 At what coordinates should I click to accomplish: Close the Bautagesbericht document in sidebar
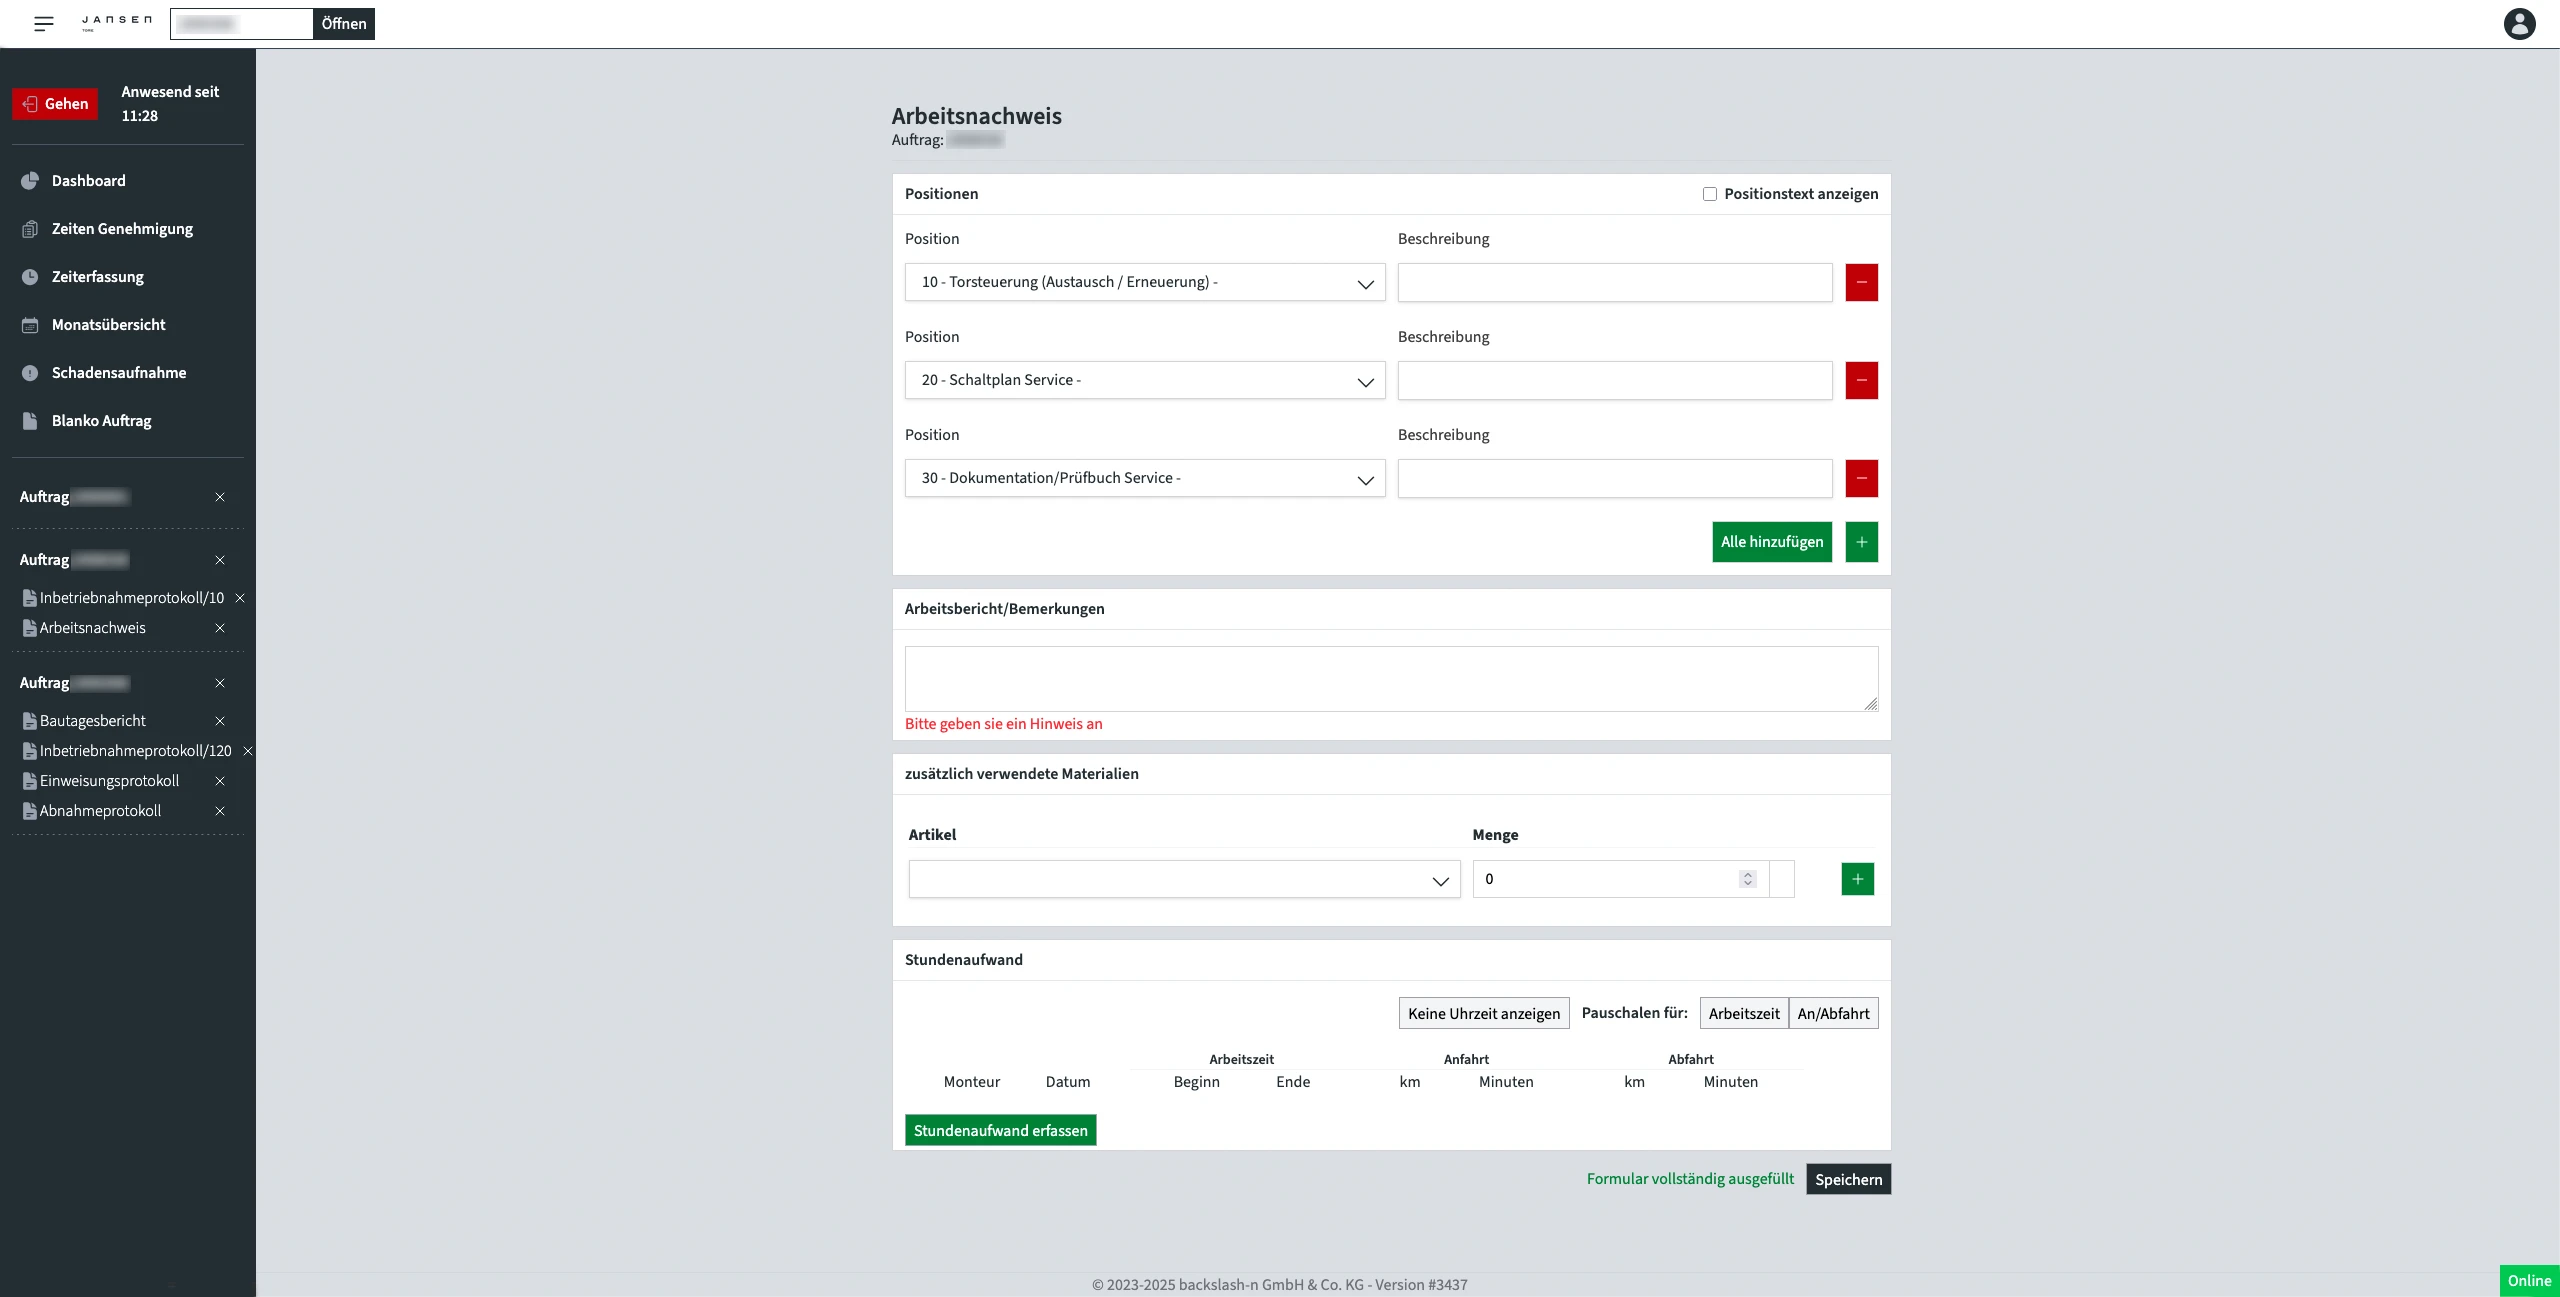(x=220, y=721)
